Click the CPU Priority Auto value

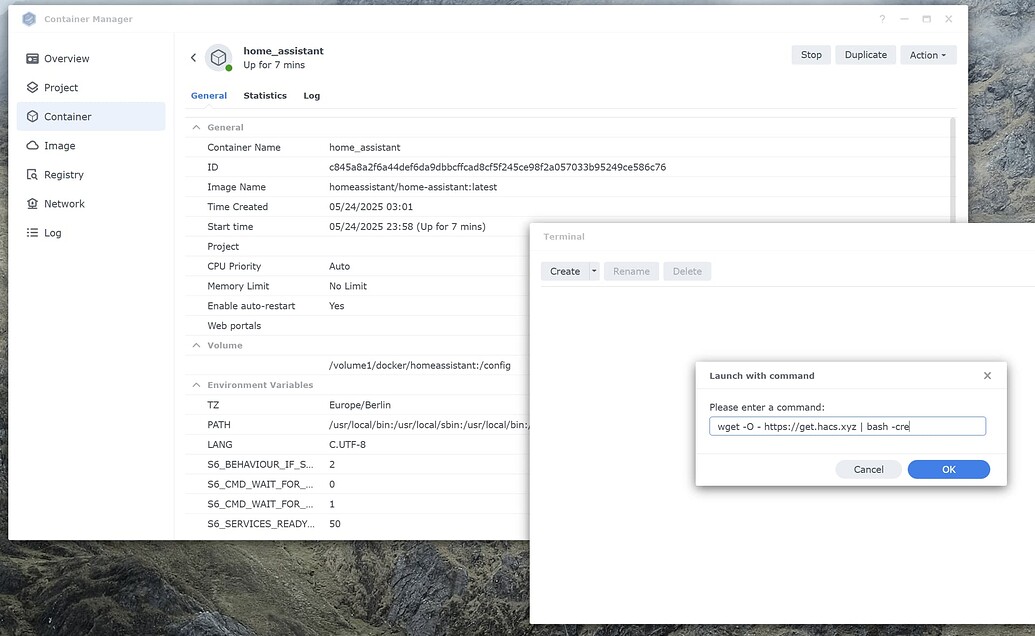339,266
